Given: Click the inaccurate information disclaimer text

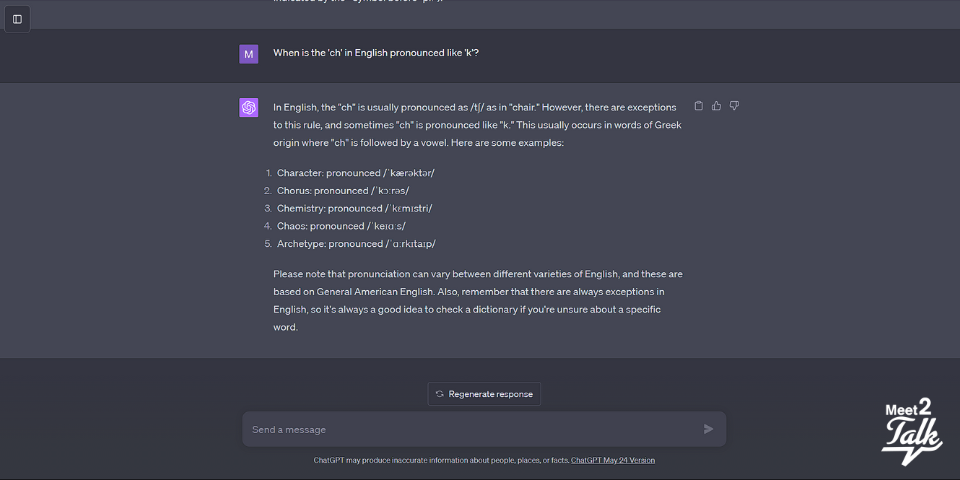Looking at the screenshot, I should point(441,460).
